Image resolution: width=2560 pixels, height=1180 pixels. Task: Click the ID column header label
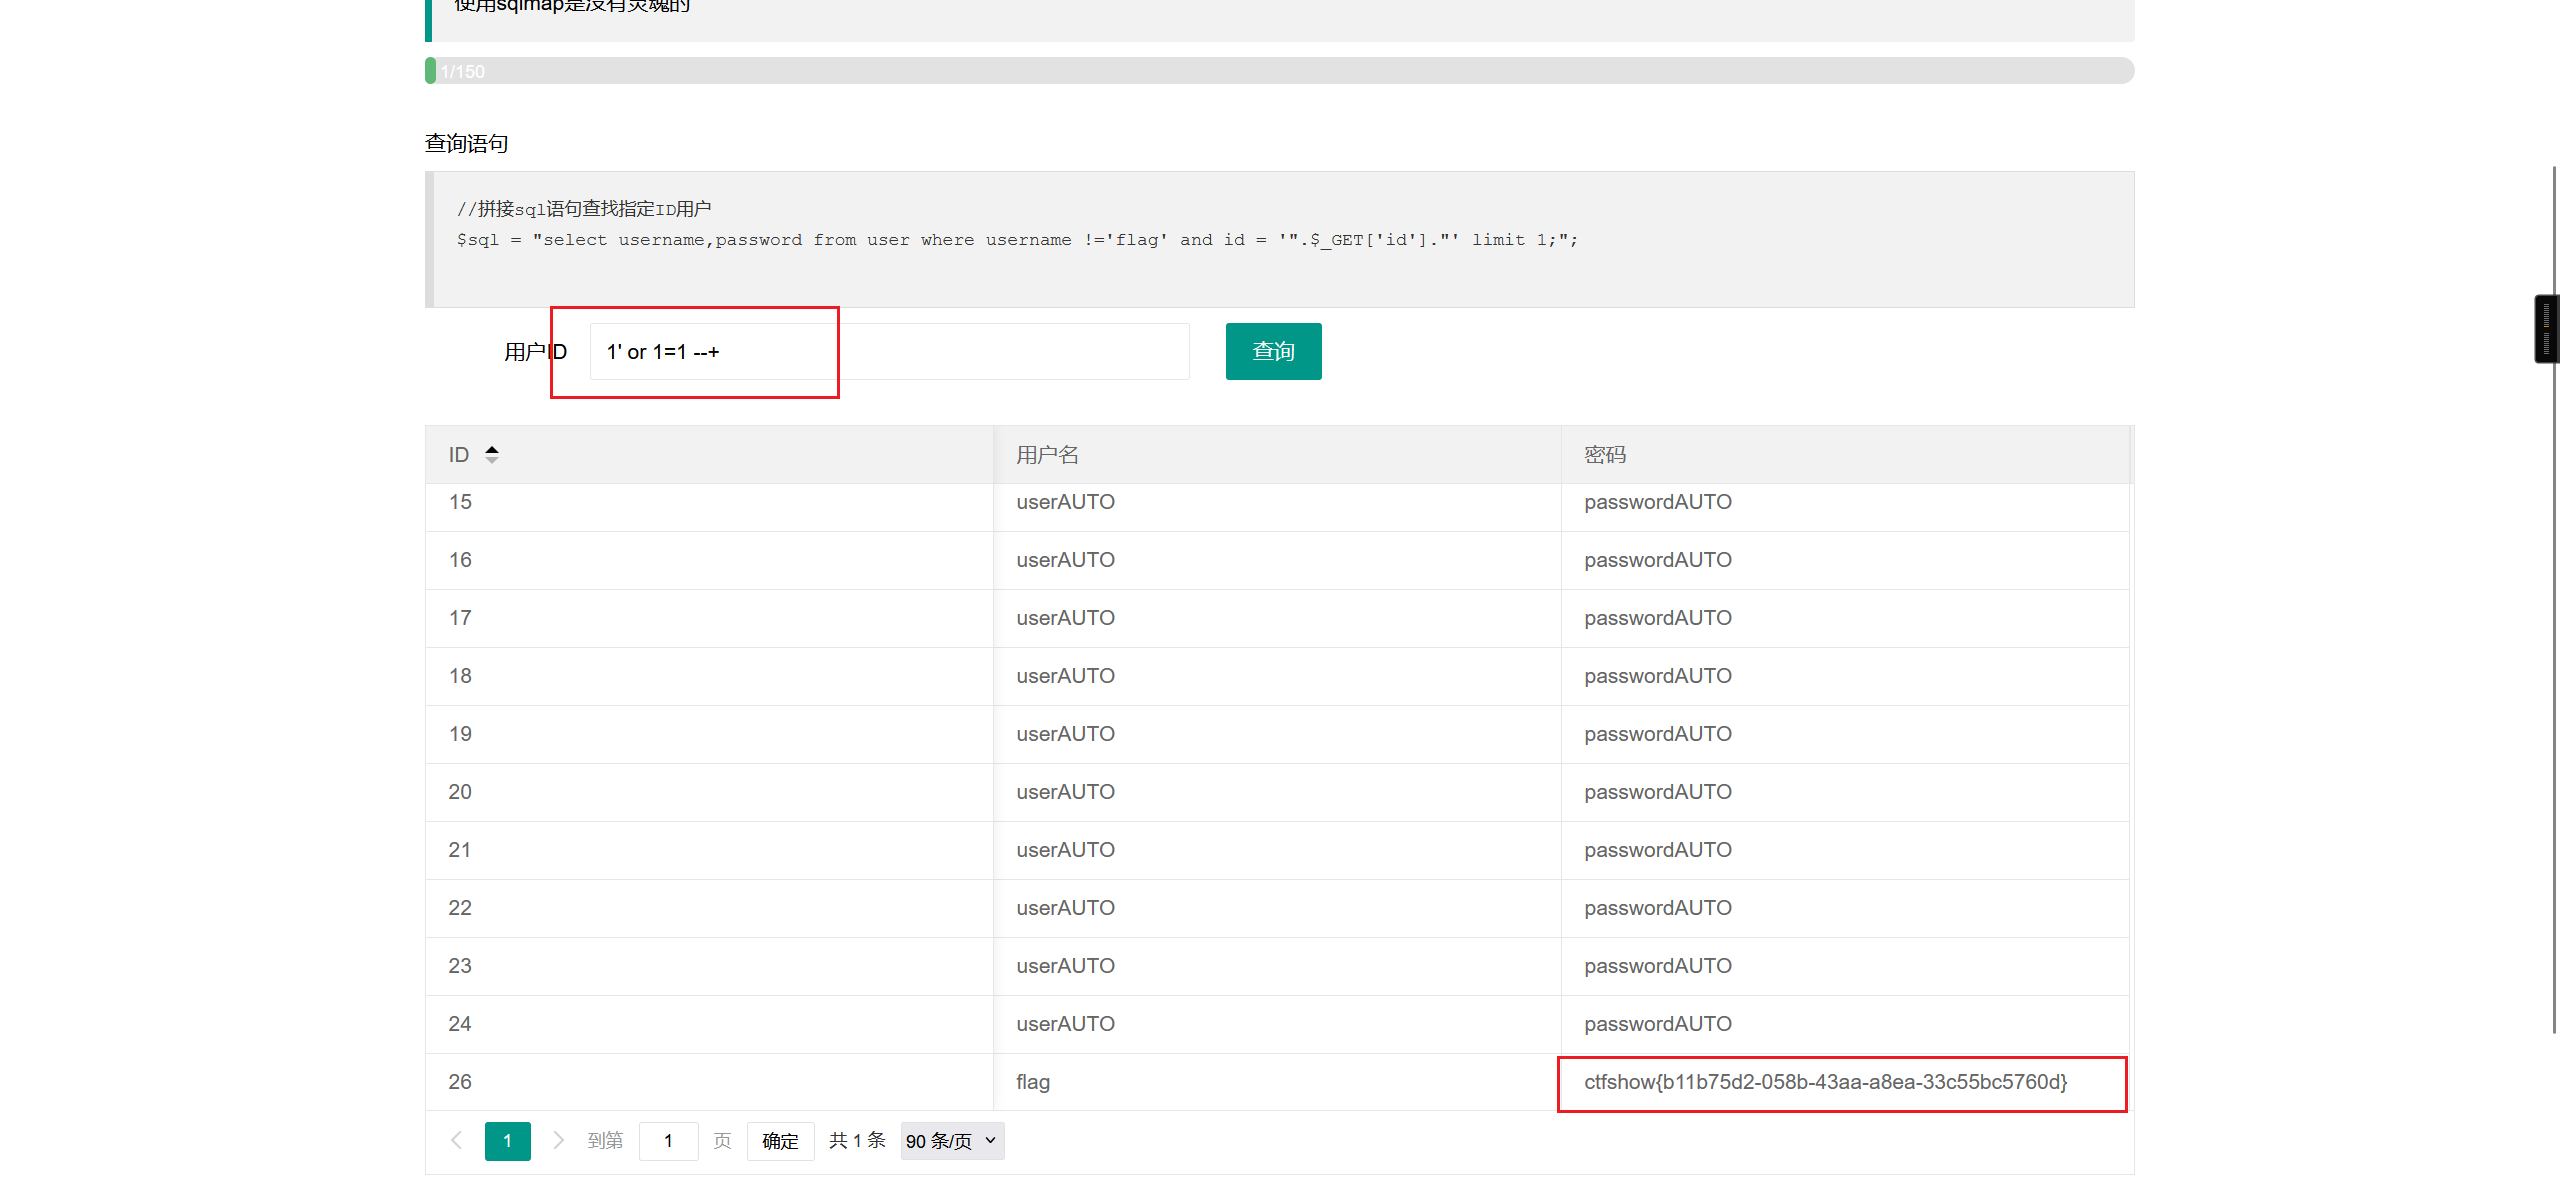459,455
